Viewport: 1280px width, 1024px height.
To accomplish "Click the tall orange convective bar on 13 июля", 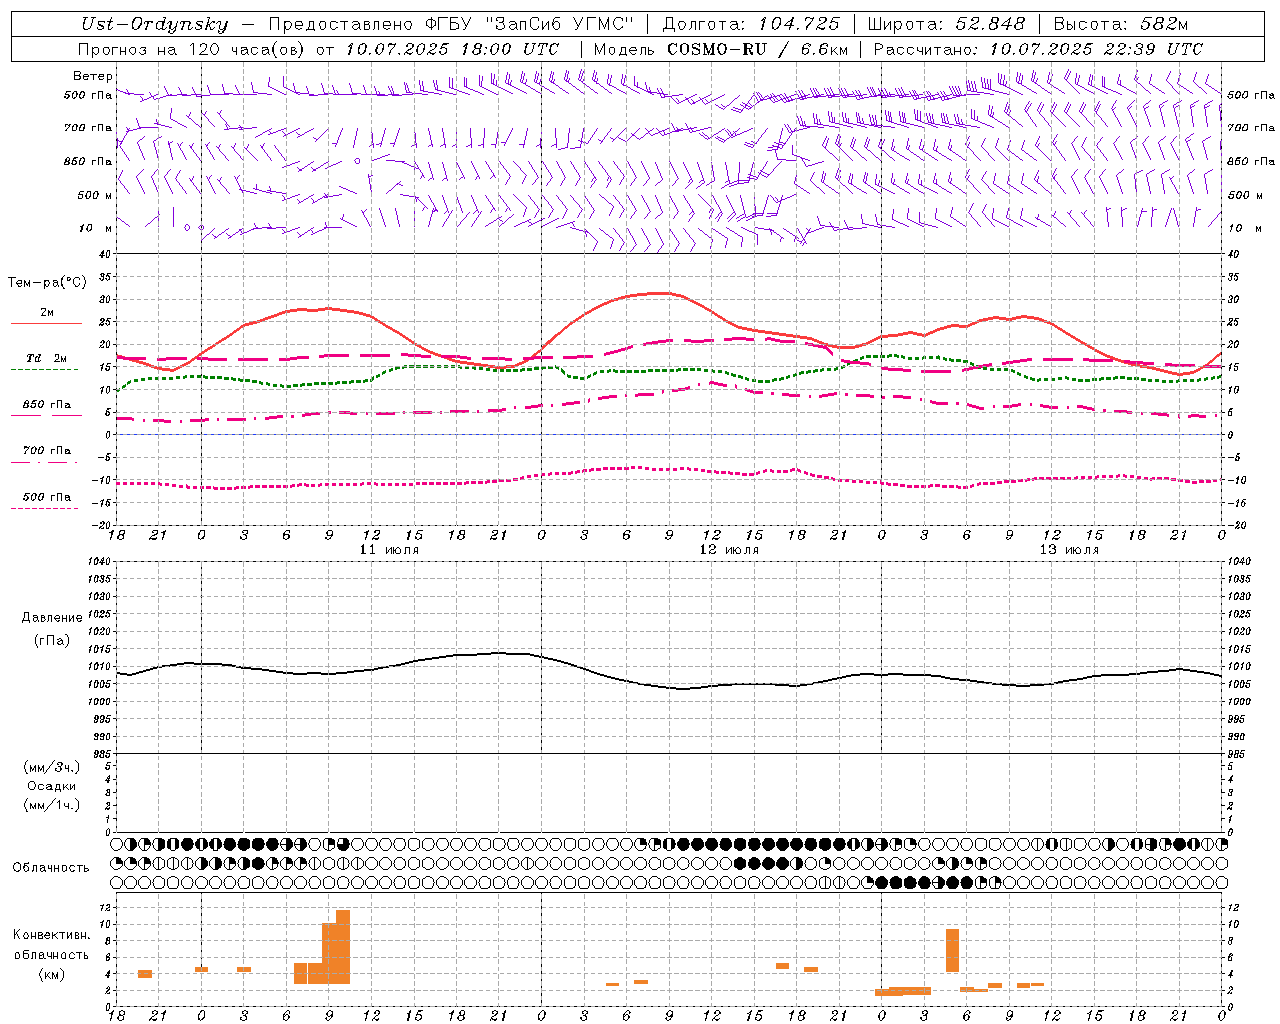I will pos(952,951).
